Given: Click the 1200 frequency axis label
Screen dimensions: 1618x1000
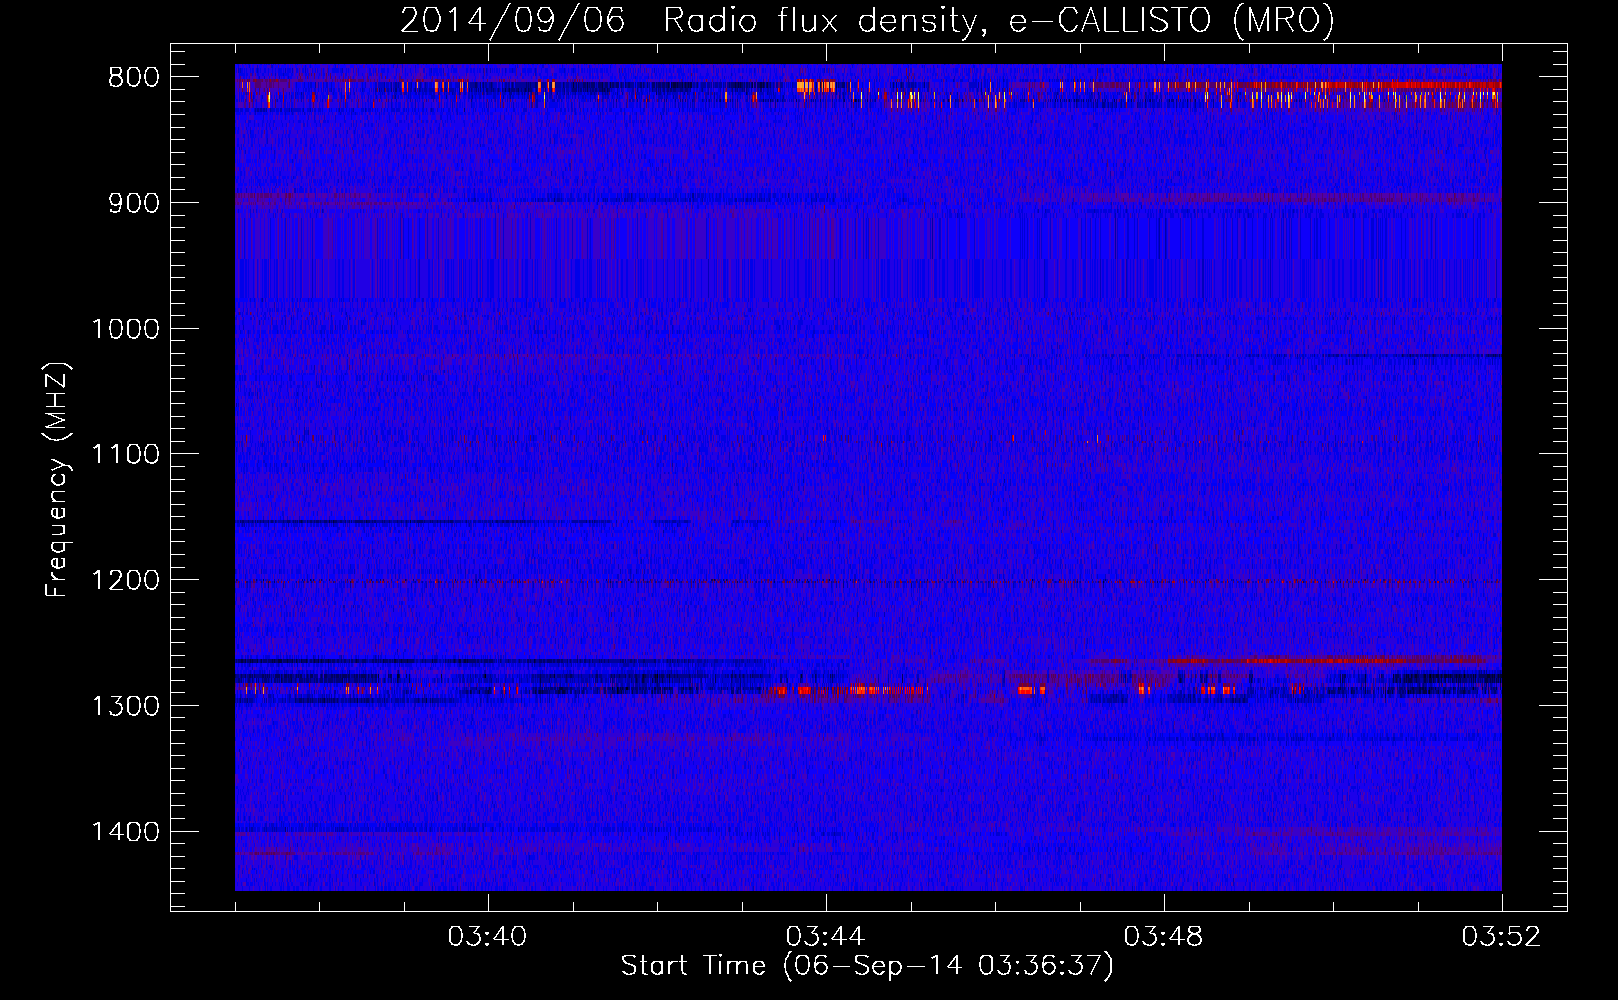Looking at the screenshot, I should (125, 580).
